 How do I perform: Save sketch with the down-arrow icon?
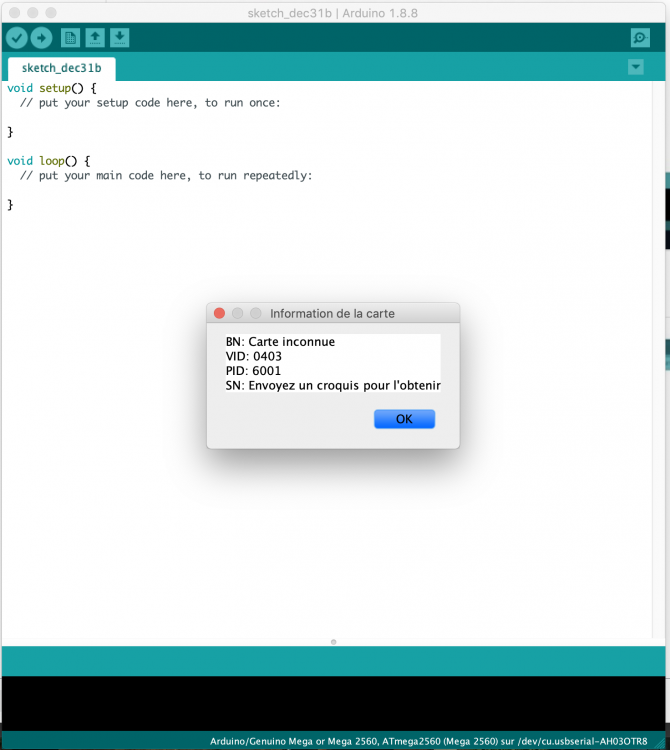pyautogui.click(x=120, y=37)
